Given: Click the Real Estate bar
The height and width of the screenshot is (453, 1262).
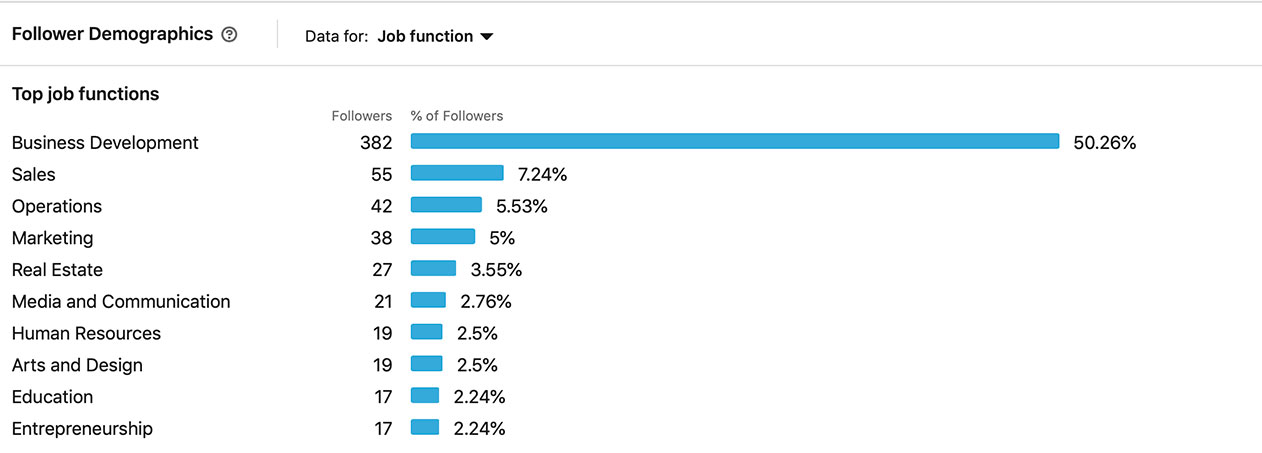Looking at the screenshot, I should point(433,269).
